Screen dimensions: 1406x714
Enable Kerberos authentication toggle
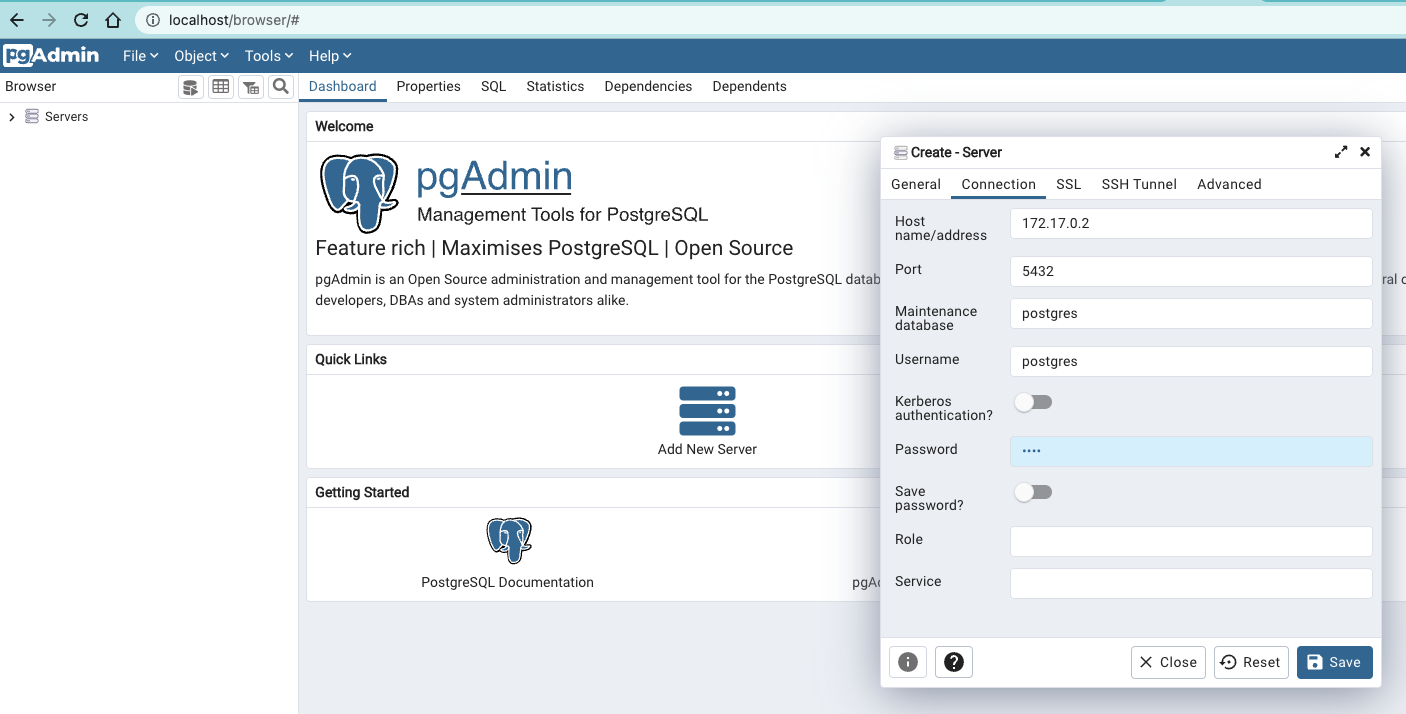[1033, 402]
